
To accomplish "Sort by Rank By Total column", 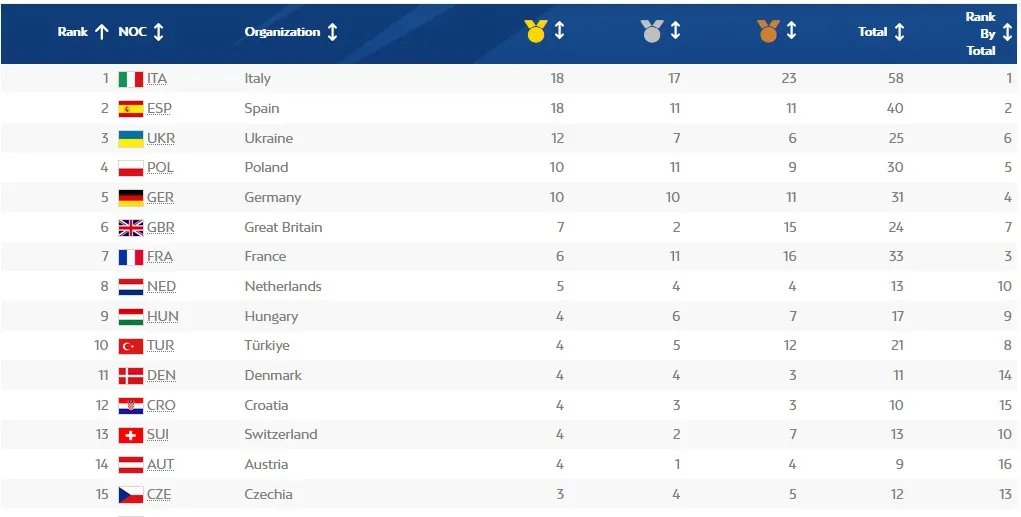I will pyautogui.click(x=1007, y=32).
